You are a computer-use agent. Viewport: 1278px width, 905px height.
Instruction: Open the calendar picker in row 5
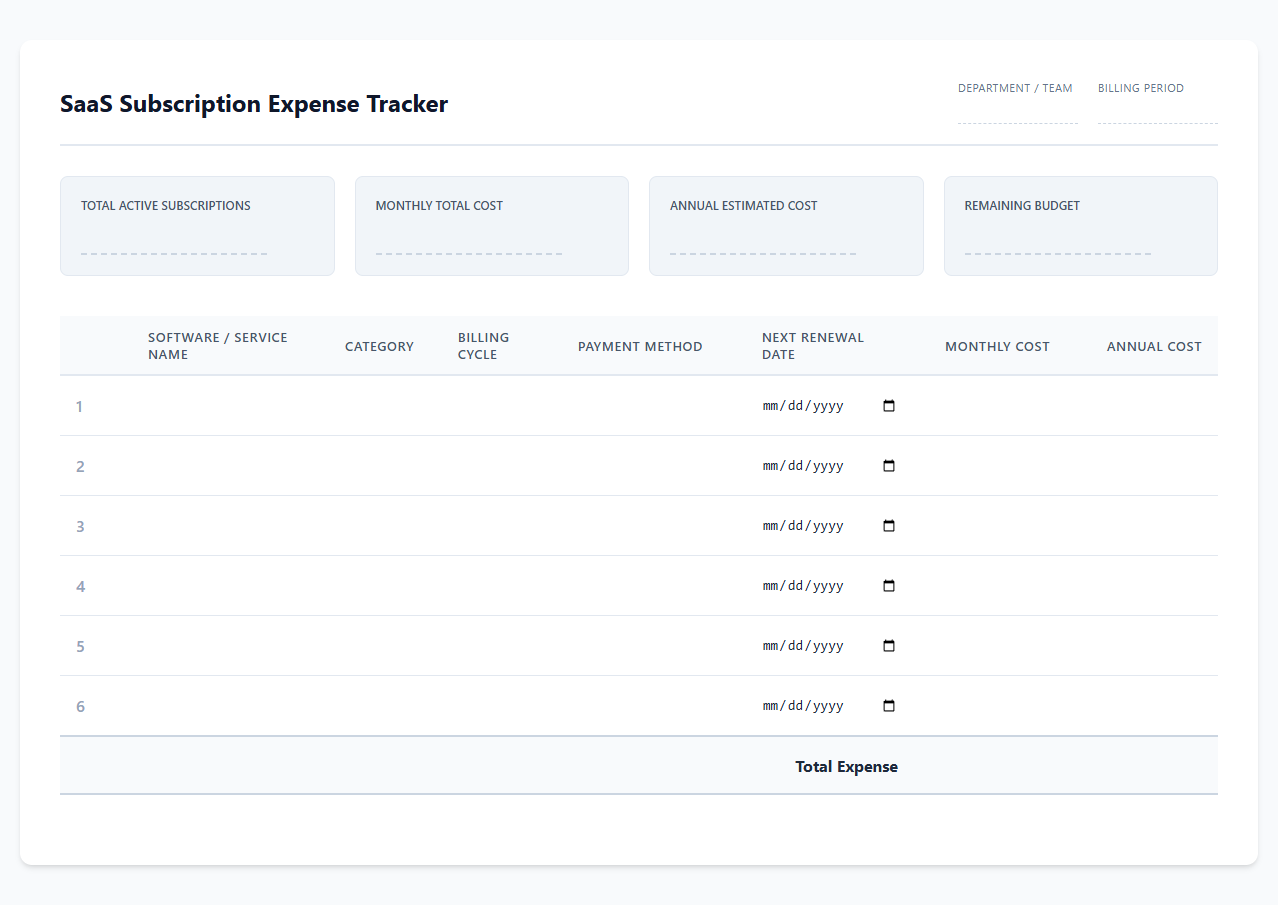click(x=889, y=646)
